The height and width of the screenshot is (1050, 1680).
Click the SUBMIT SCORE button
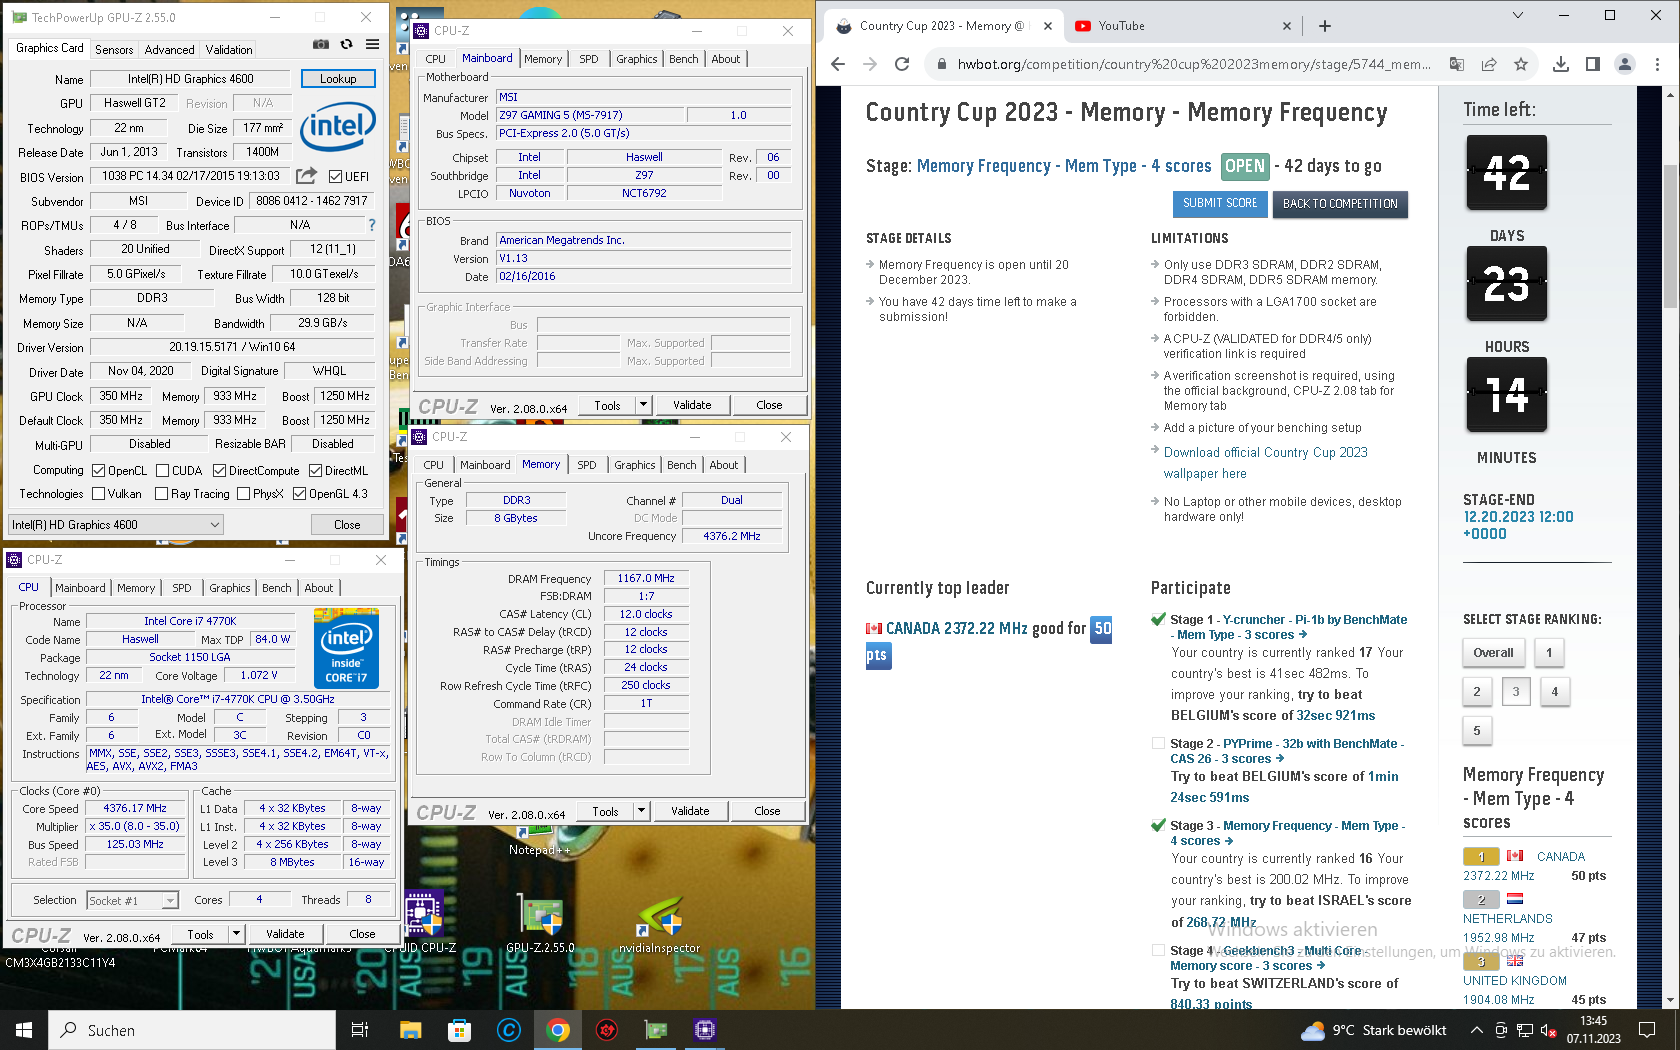(x=1220, y=204)
